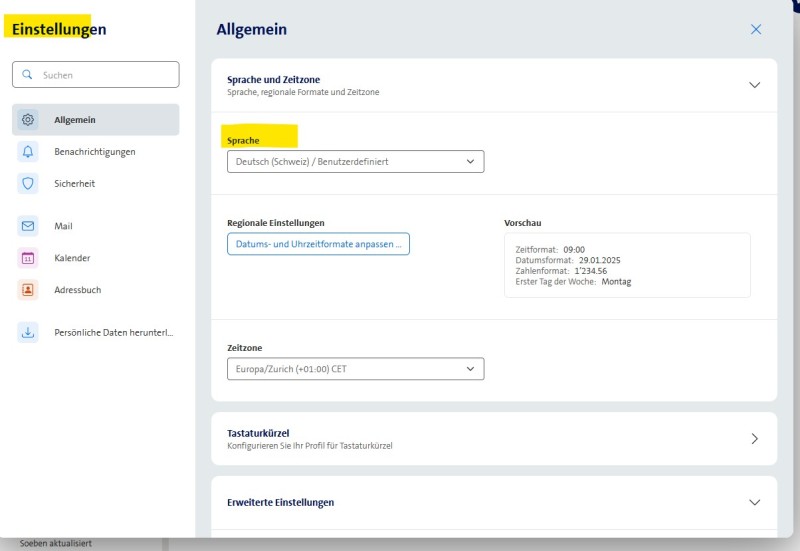Click the gear icon next to Allgemein
Screen dimensions: 800x551
pyautogui.click(x=28, y=120)
